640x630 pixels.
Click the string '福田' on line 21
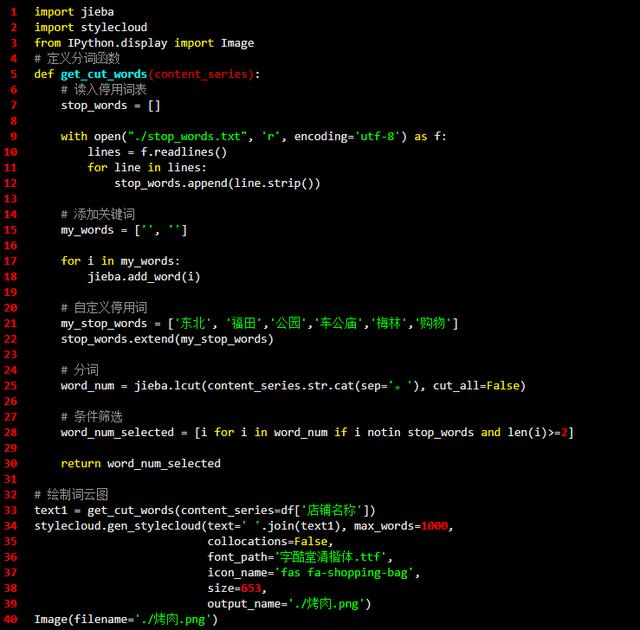(x=243, y=324)
